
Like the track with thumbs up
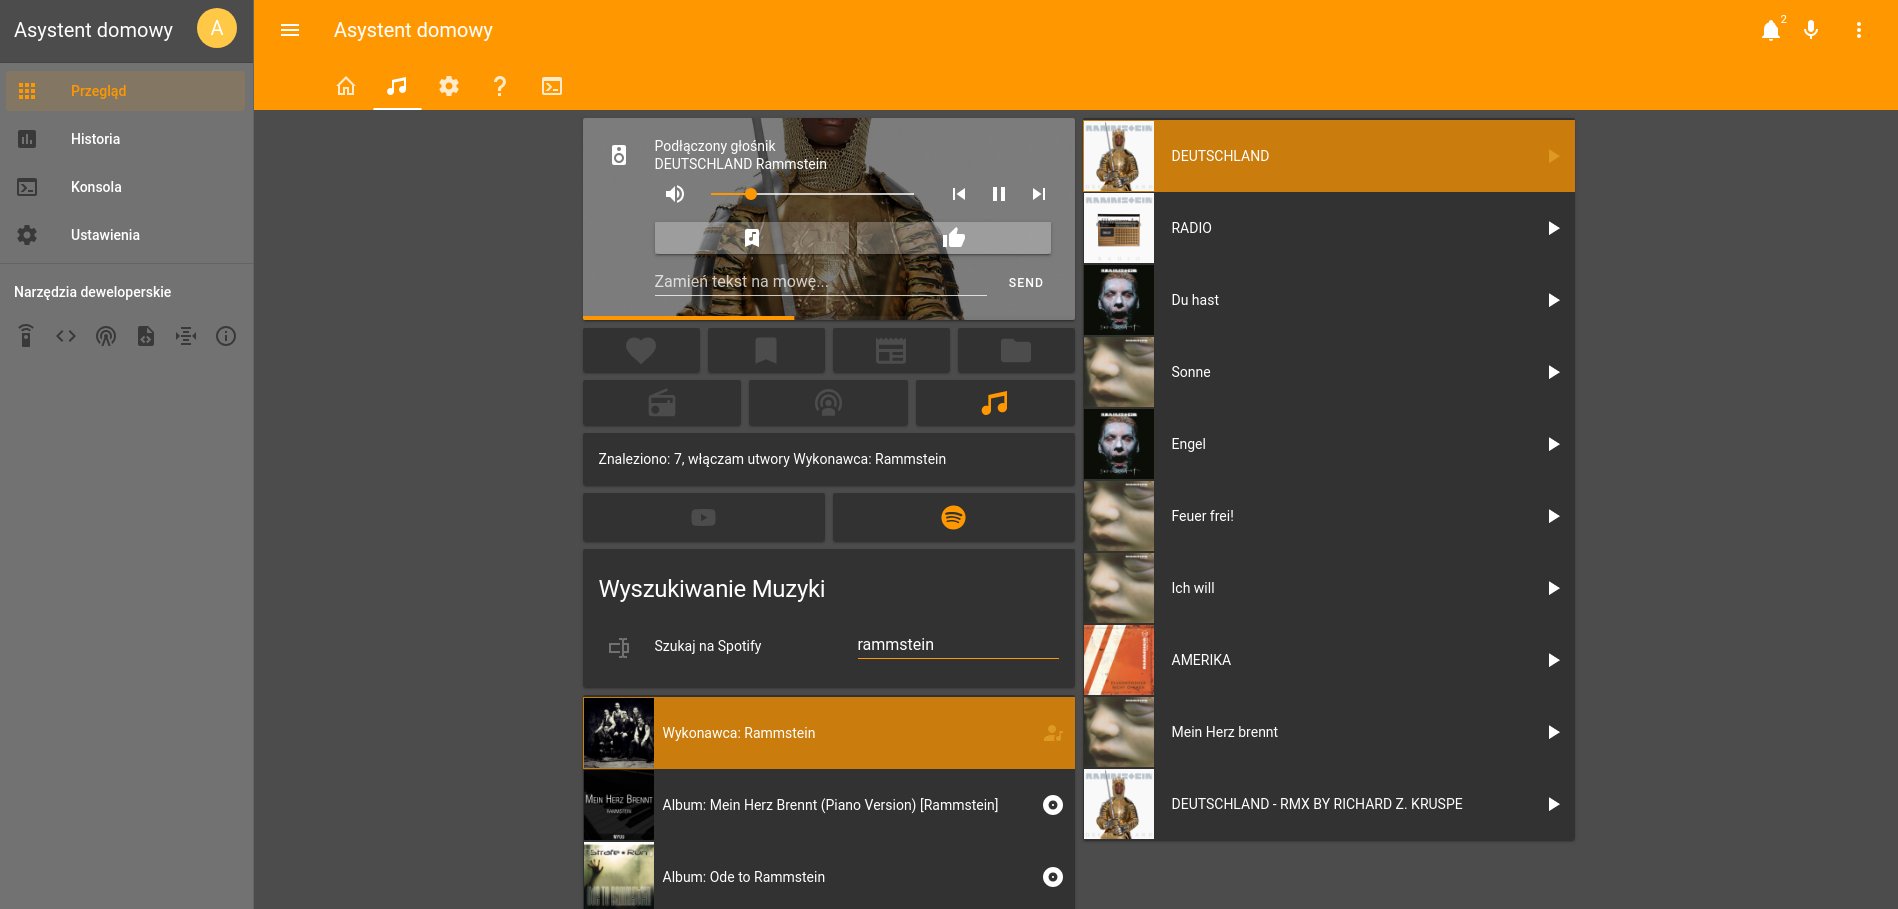tap(954, 238)
